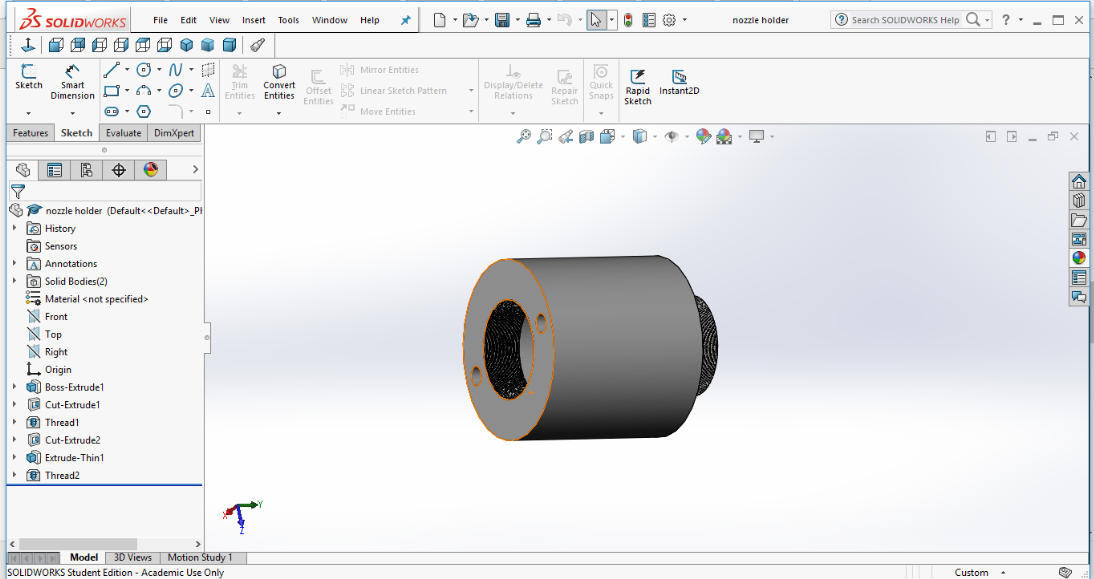The width and height of the screenshot is (1094, 579).
Task: Open the DimXpertManager tab icon
Action: (x=119, y=170)
